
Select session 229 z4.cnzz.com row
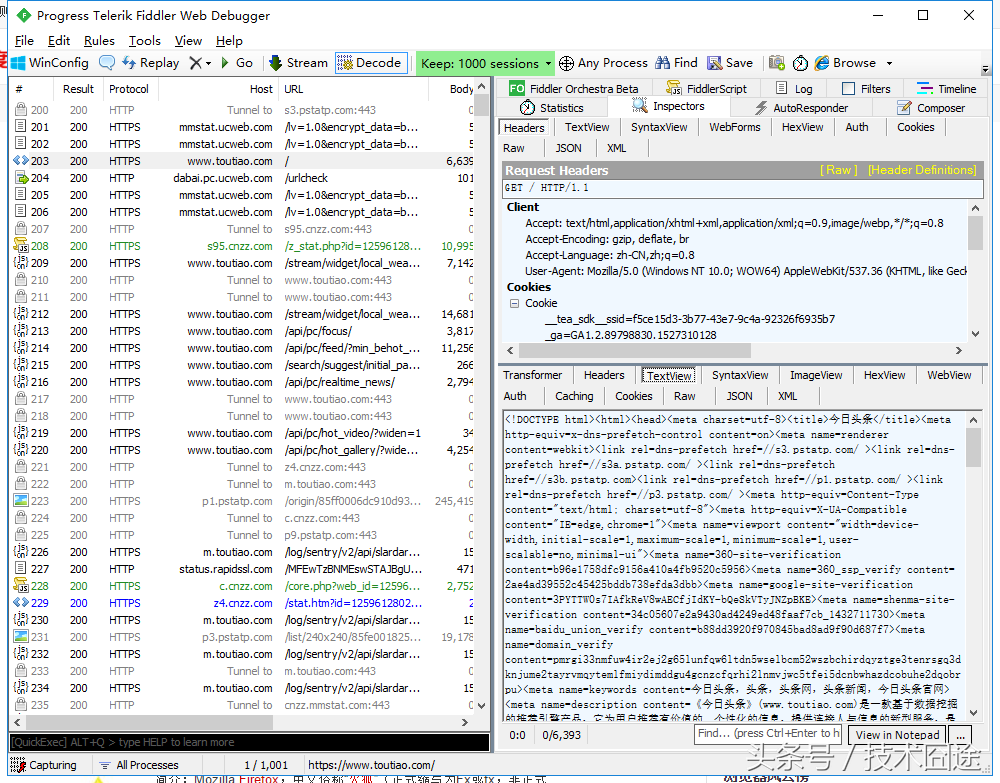coord(242,603)
